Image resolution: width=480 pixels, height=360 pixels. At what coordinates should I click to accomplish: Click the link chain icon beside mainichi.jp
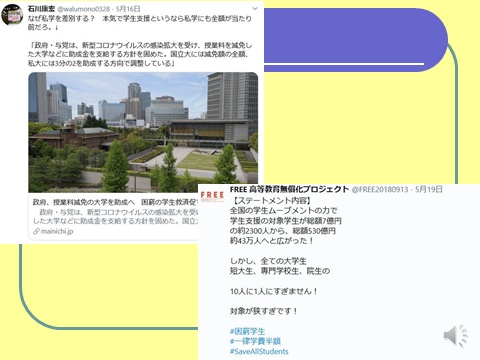pyautogui.click(x=36, y=231)
